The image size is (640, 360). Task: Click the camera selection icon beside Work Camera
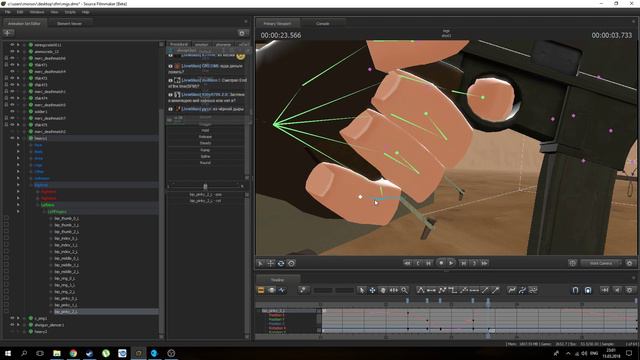pos(572,263)
